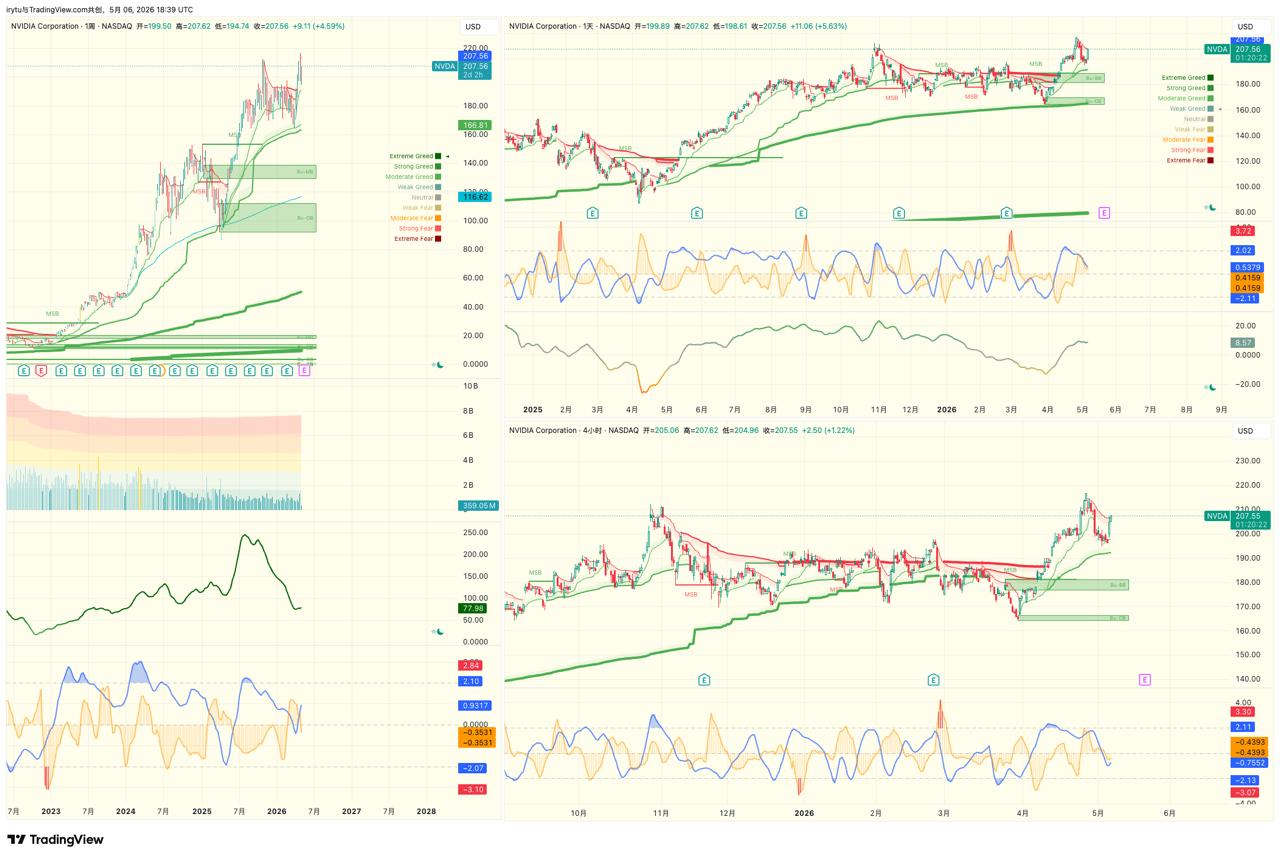Click the red 3.30 label on 4-hour chart

coord(1243,712)
